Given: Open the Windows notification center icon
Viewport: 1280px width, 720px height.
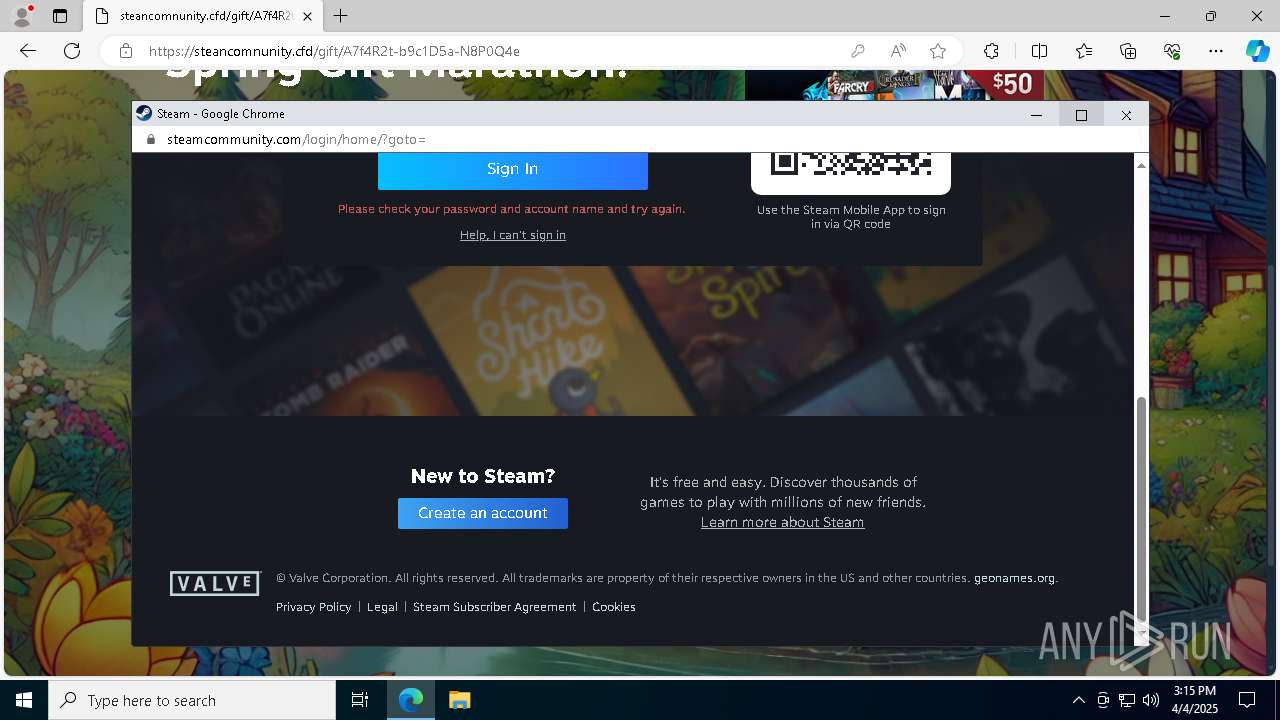Looking at the screenshot, I should coord(1247,700).
